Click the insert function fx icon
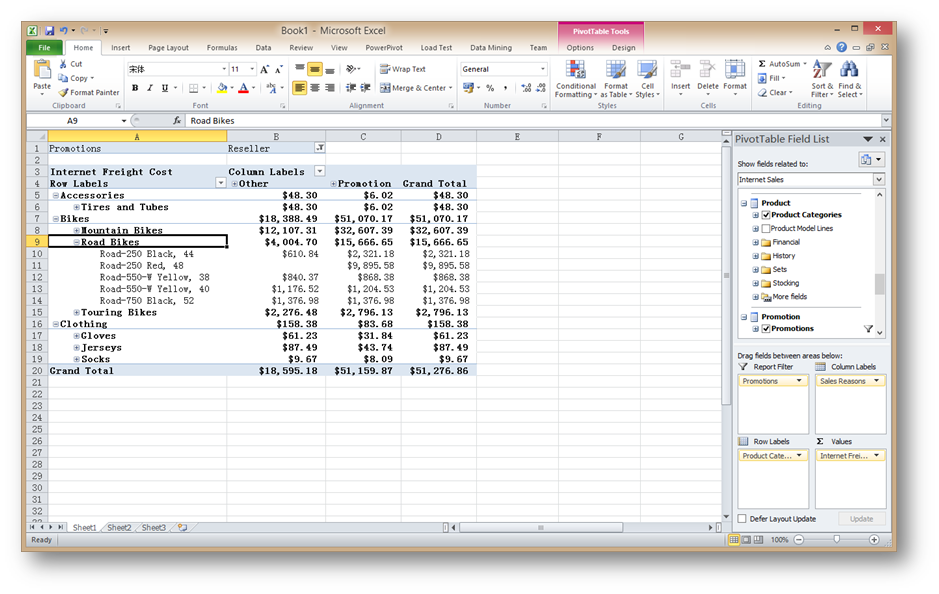The image size is (939, 594). pos(177,120)
